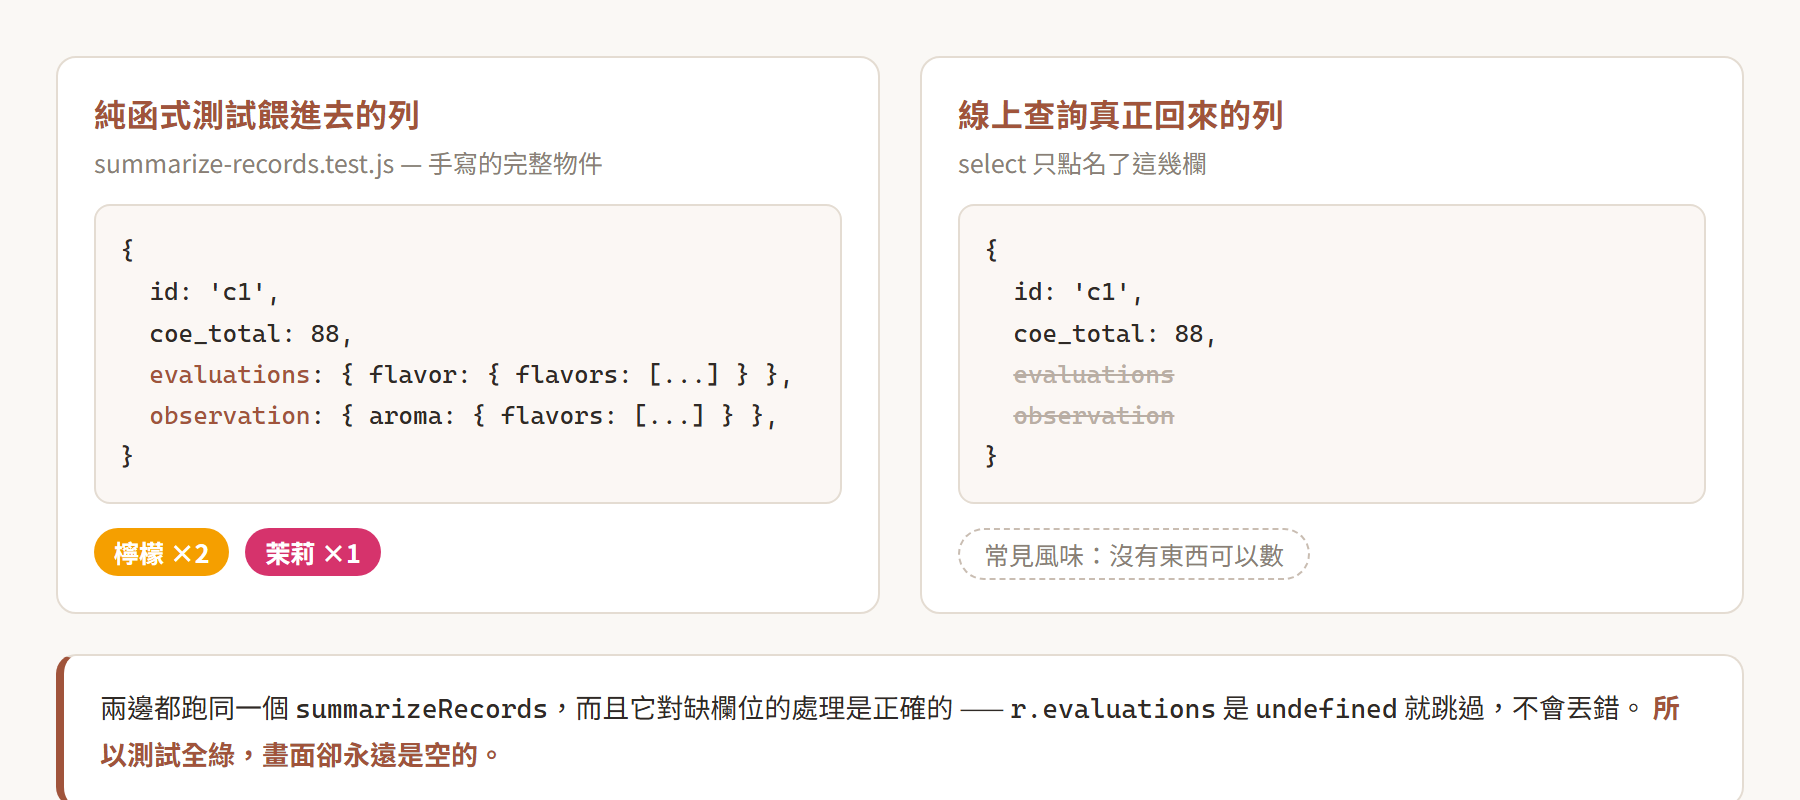The height and width of the screenshot is (800, 1800).
Task: Click the closing brace in the right code block
Action: pyautogui.click(x=991, y=456)
